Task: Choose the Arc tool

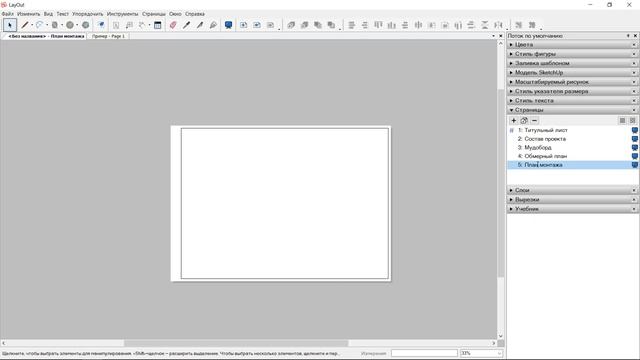Action: (x=39, y=25)
